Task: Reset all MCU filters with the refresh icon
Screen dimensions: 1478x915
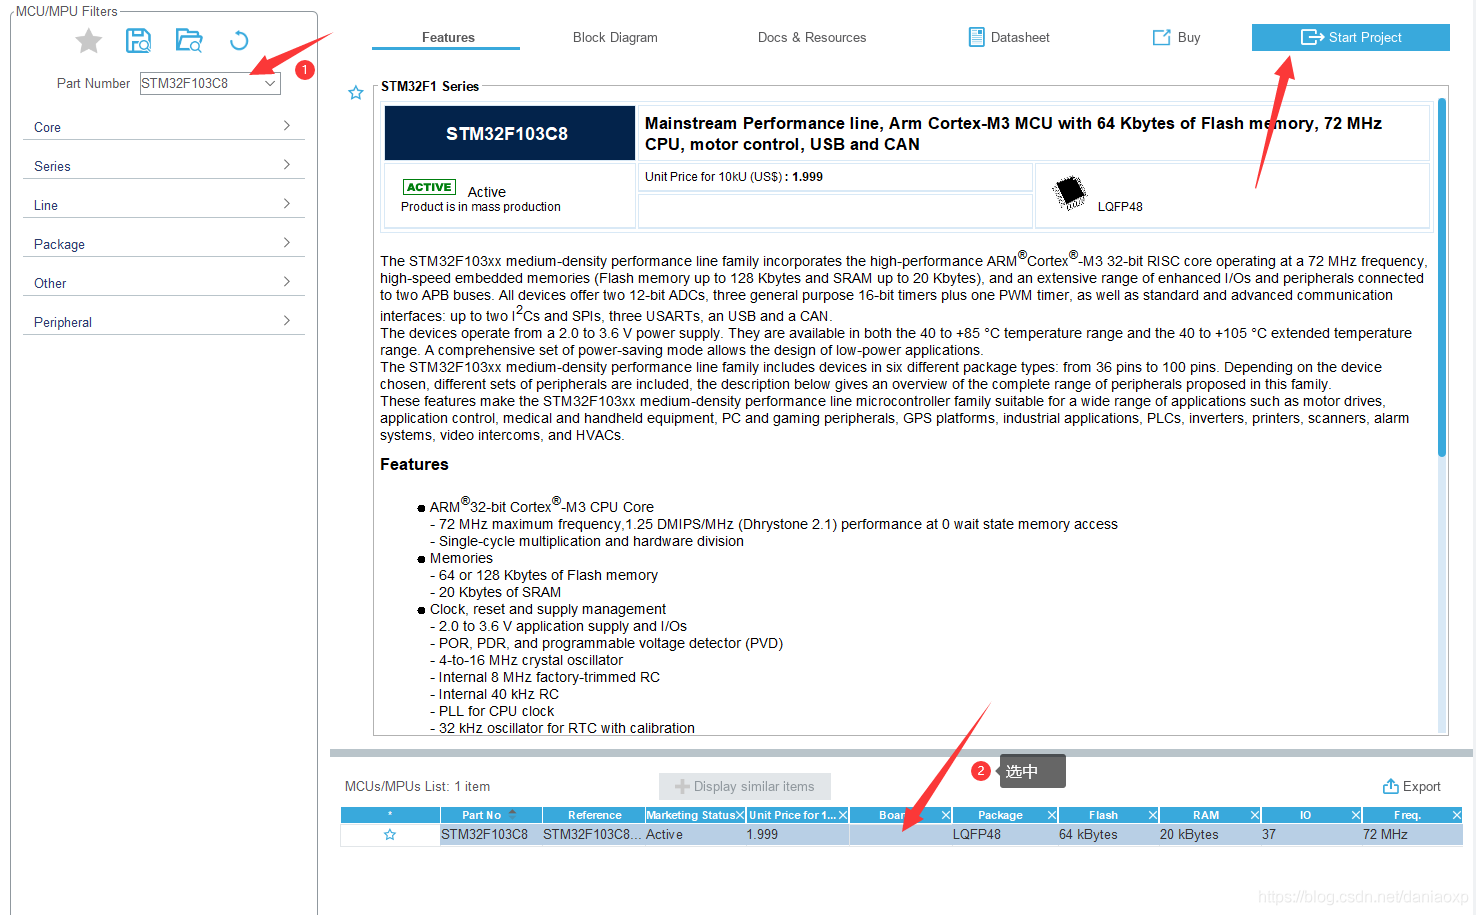Action: point(239,41)
